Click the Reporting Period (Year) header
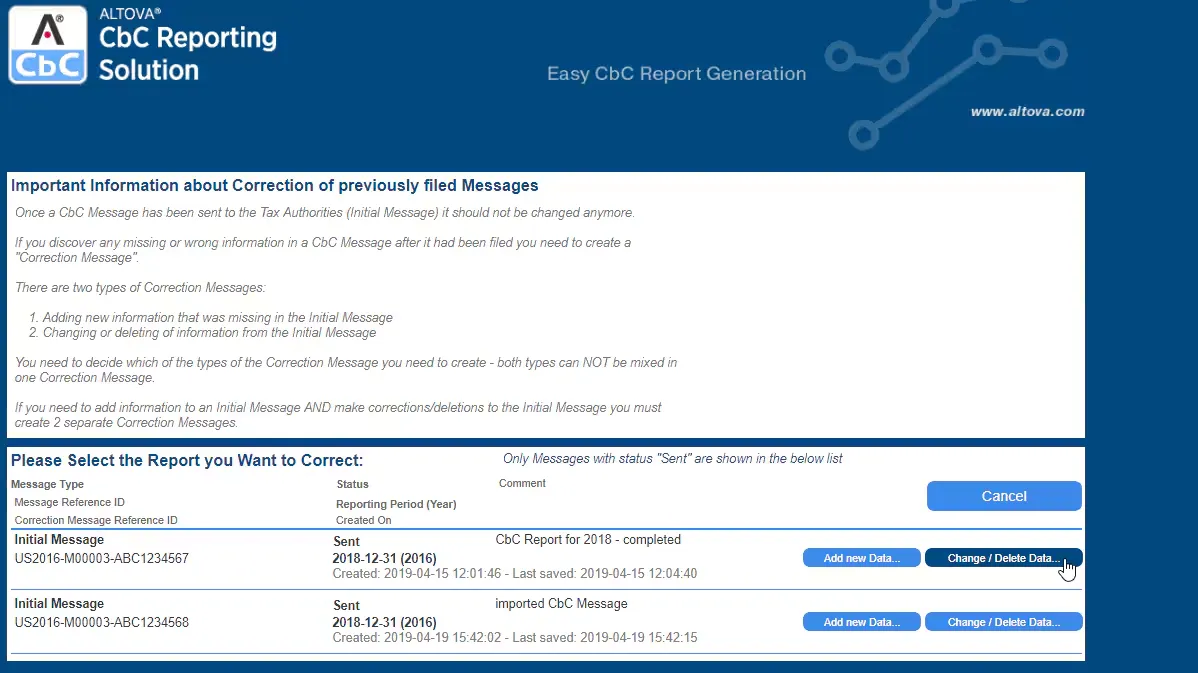Screen dimensions: 1198x673 [x=396, y=504]
